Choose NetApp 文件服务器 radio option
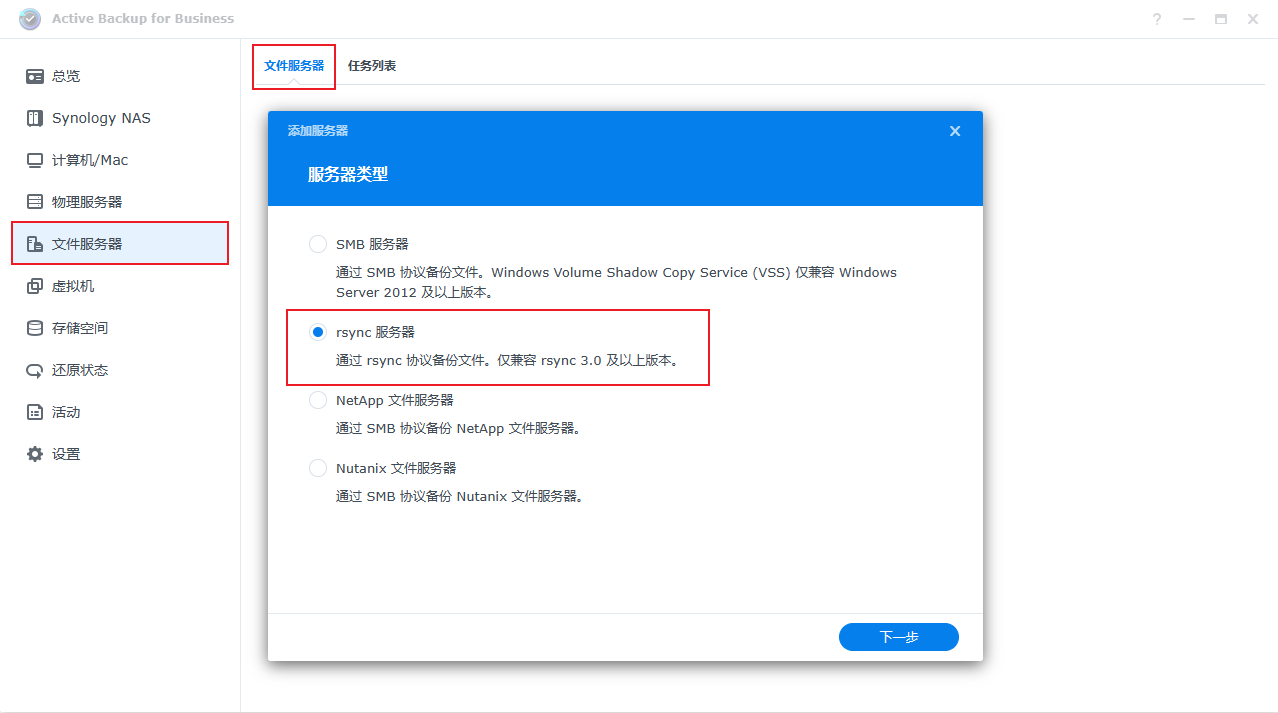This screenshot has width=1278, height=713. point(318,400)
